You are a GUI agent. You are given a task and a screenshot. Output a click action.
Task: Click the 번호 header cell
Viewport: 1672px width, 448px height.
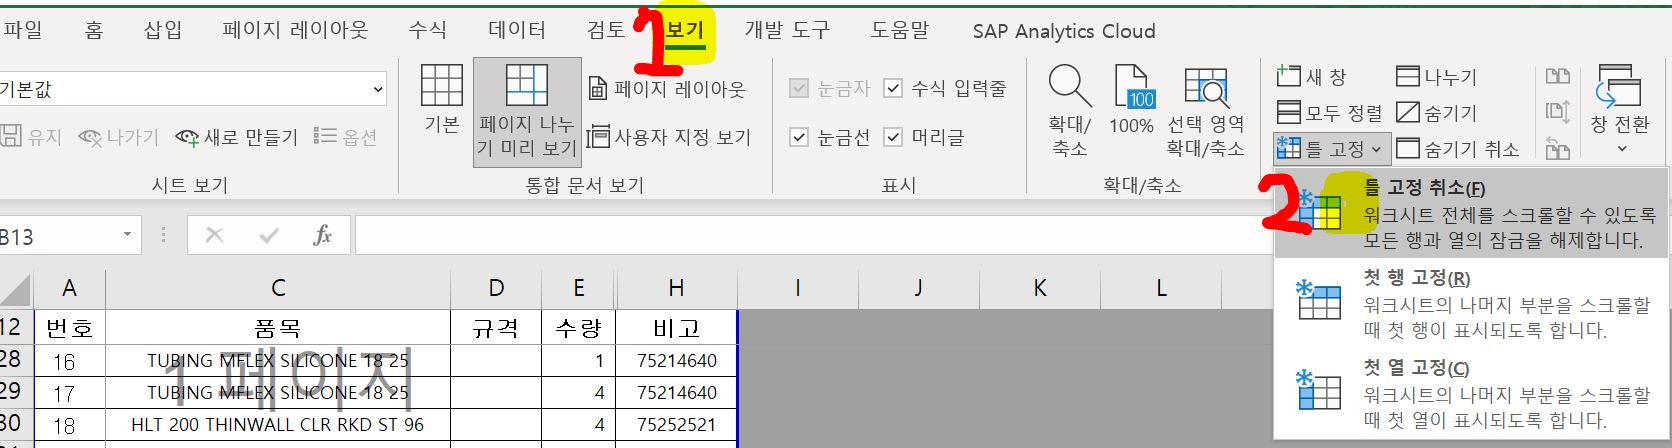(69, 327)
